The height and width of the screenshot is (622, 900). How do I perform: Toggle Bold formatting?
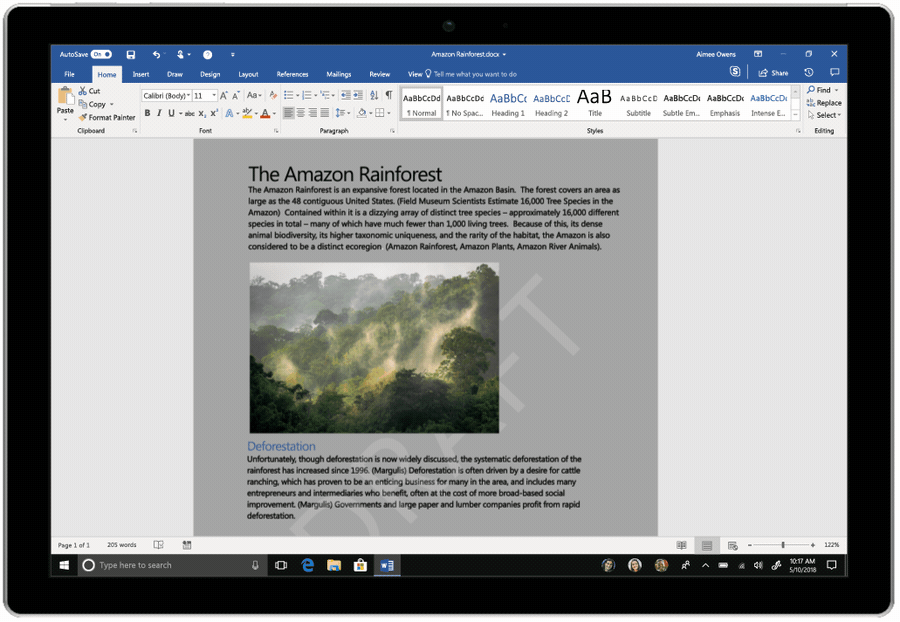coord(147,113)
